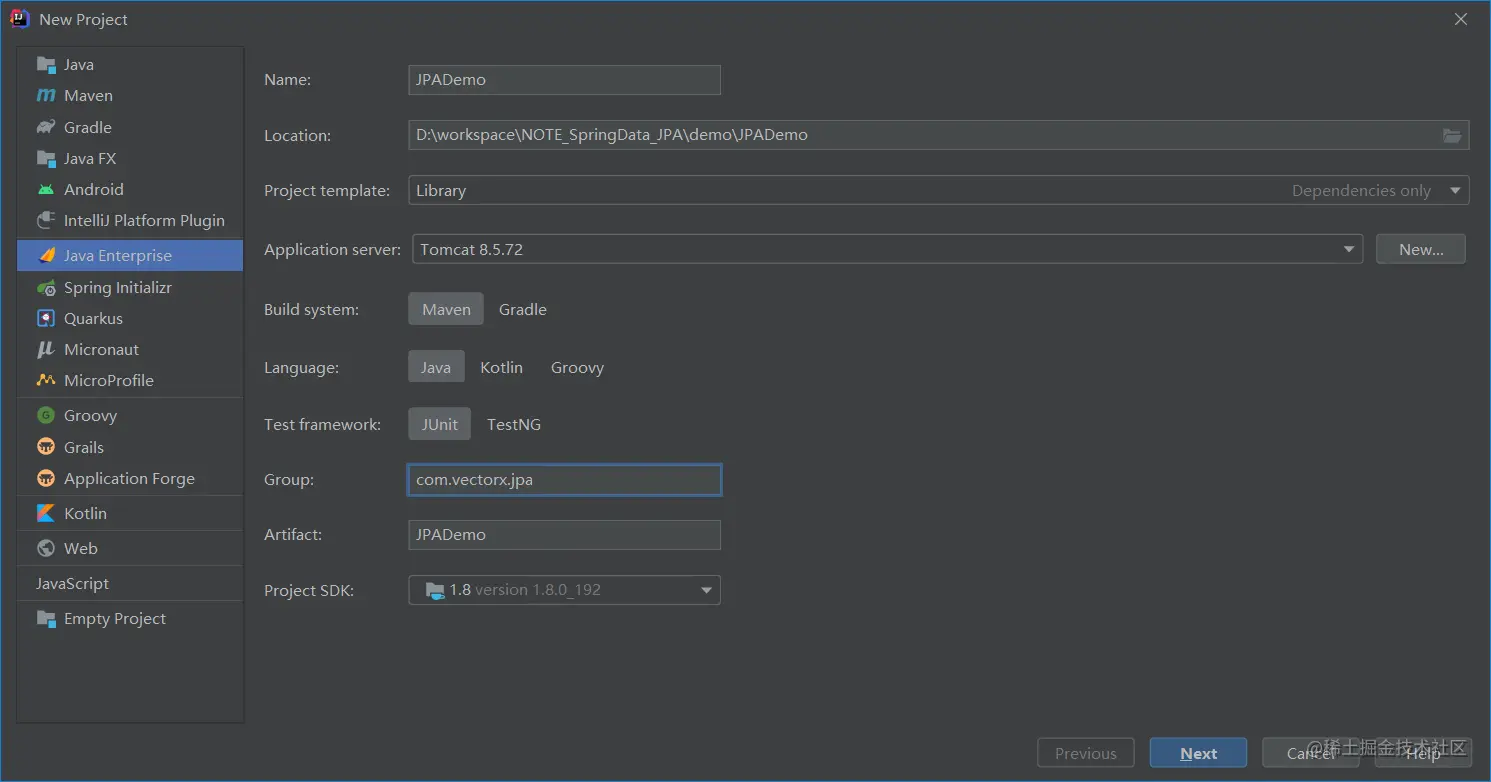Screen dimensions: 1491x782
Task: Click the Location path field
Action: [938, 135]
